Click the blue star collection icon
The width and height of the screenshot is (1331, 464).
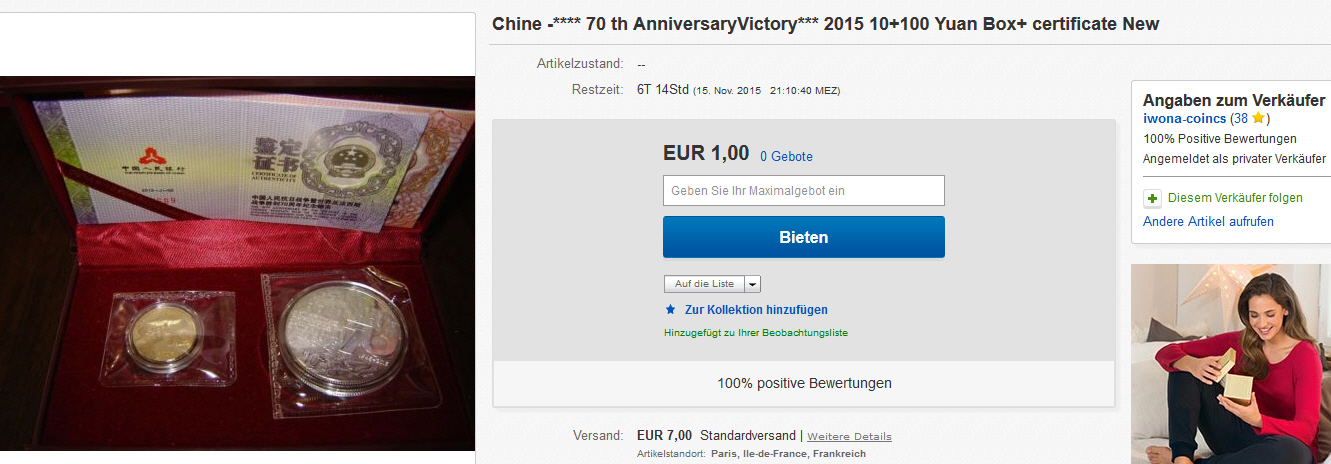point(670,310)
